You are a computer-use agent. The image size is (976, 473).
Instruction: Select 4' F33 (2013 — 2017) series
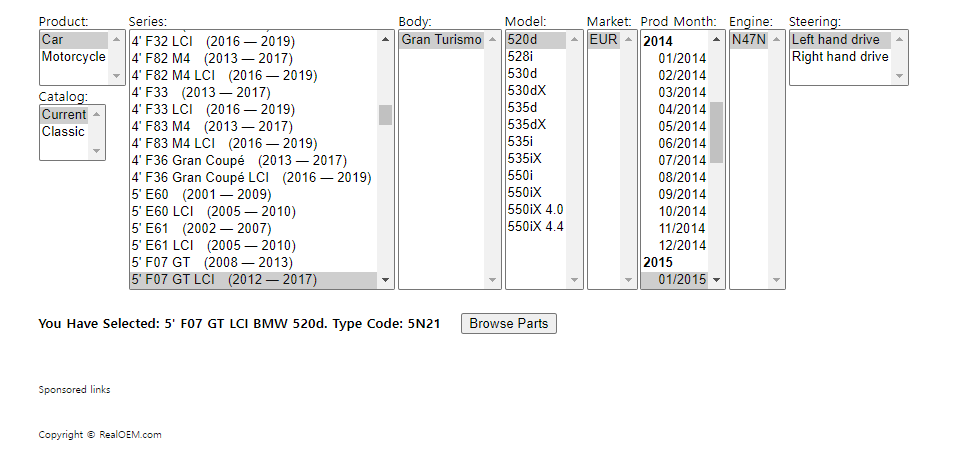pos(253,93)
